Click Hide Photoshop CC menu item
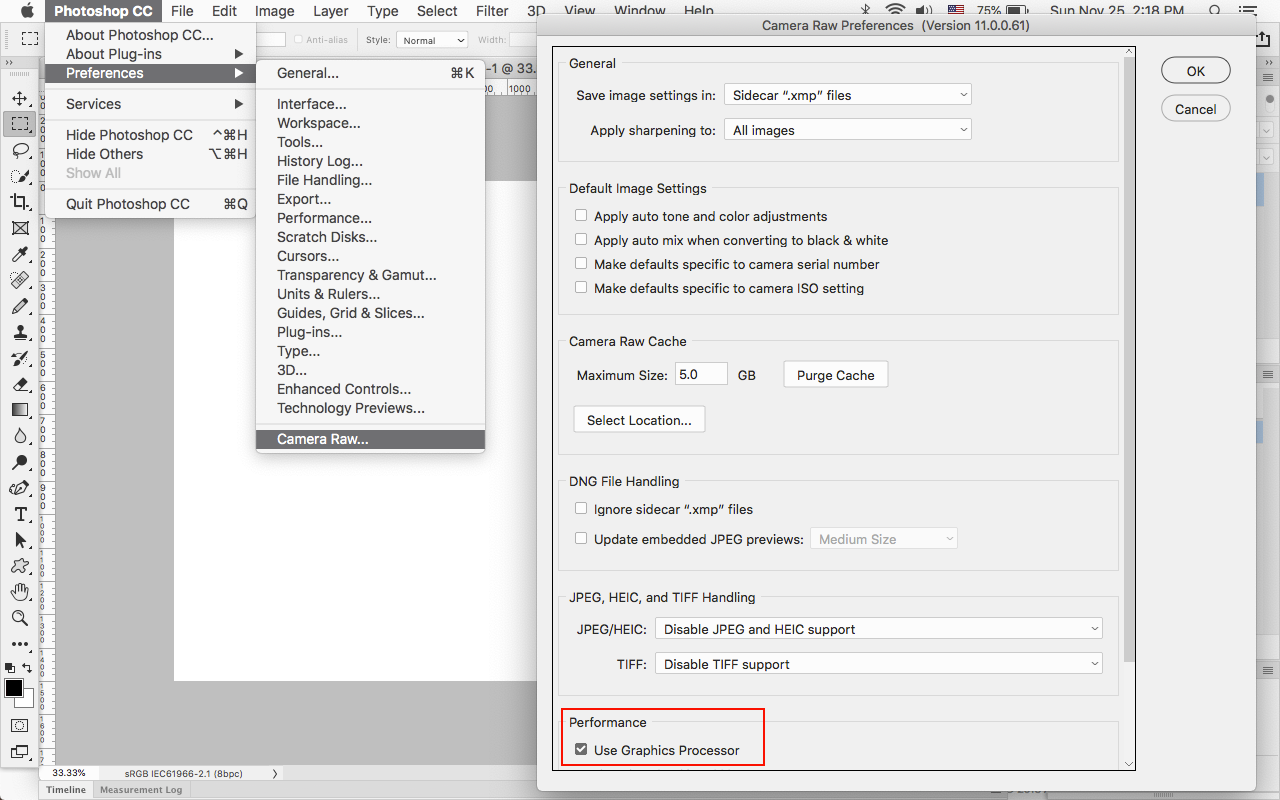Image resolution: width=1280 pixels, height=800 pixels. tap(150, 135)
